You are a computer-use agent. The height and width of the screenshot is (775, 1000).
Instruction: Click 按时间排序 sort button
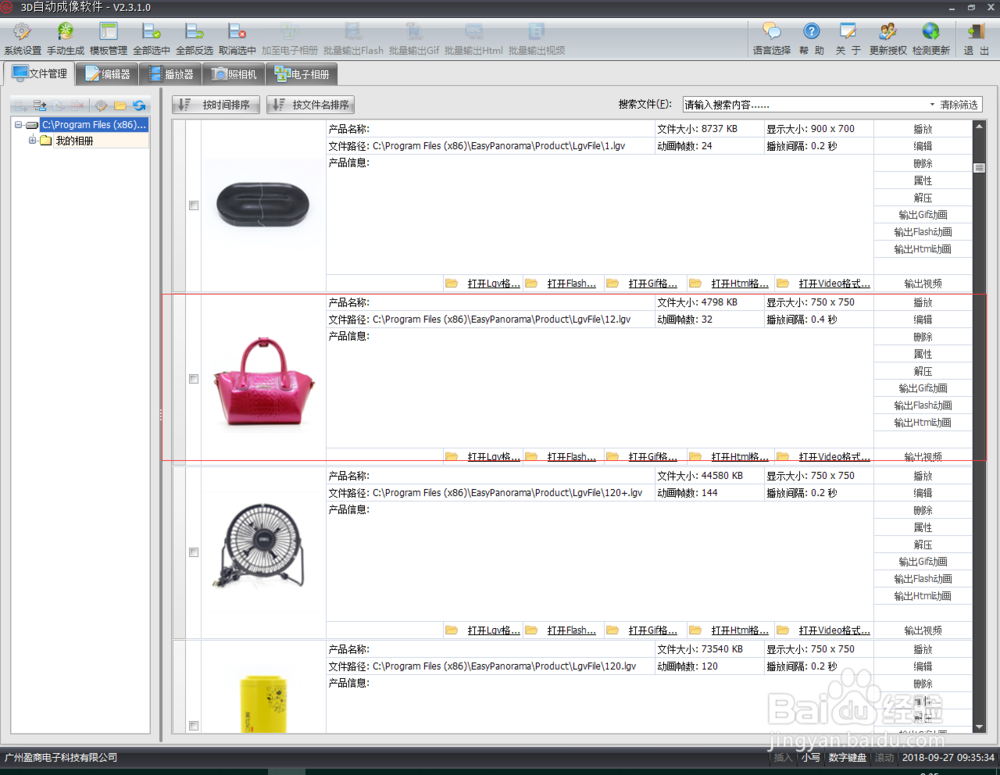tap(216, 105)
